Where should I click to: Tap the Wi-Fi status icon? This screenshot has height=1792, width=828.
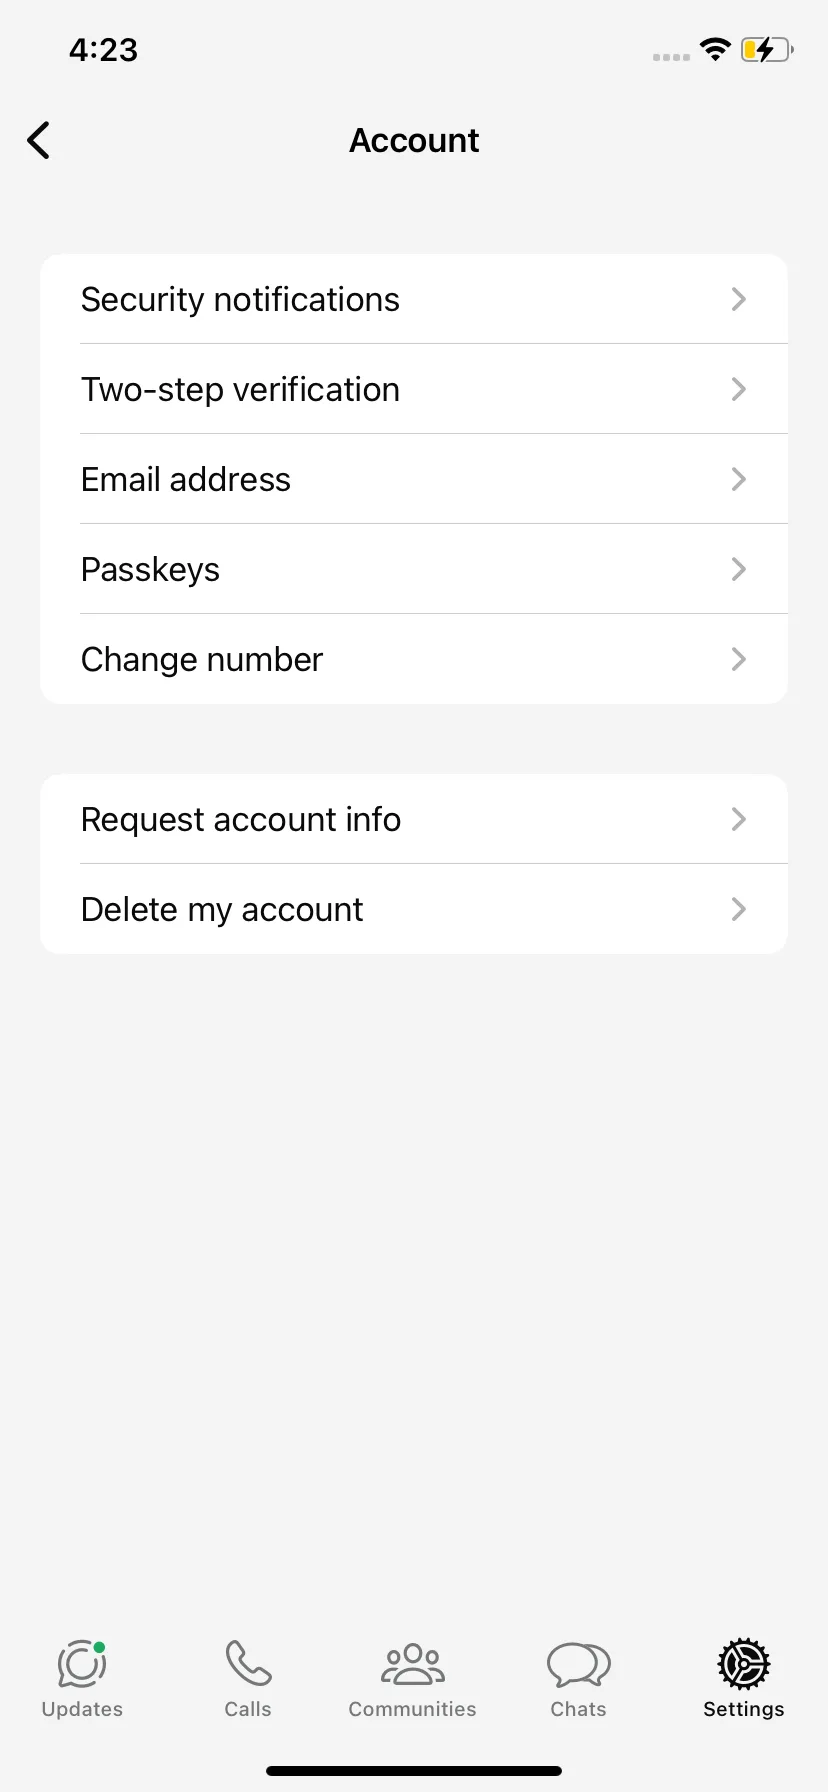[715, 49]
